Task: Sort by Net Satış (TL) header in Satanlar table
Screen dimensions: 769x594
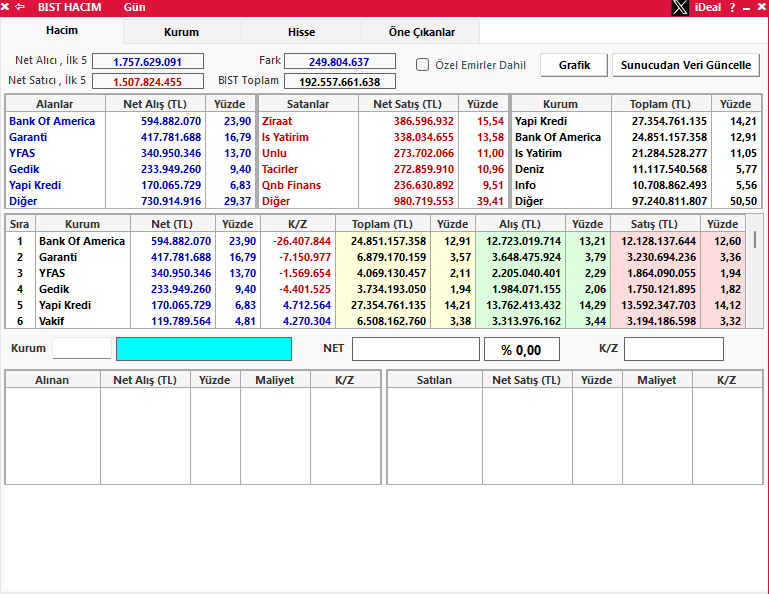Action: [x=408, y=104]
